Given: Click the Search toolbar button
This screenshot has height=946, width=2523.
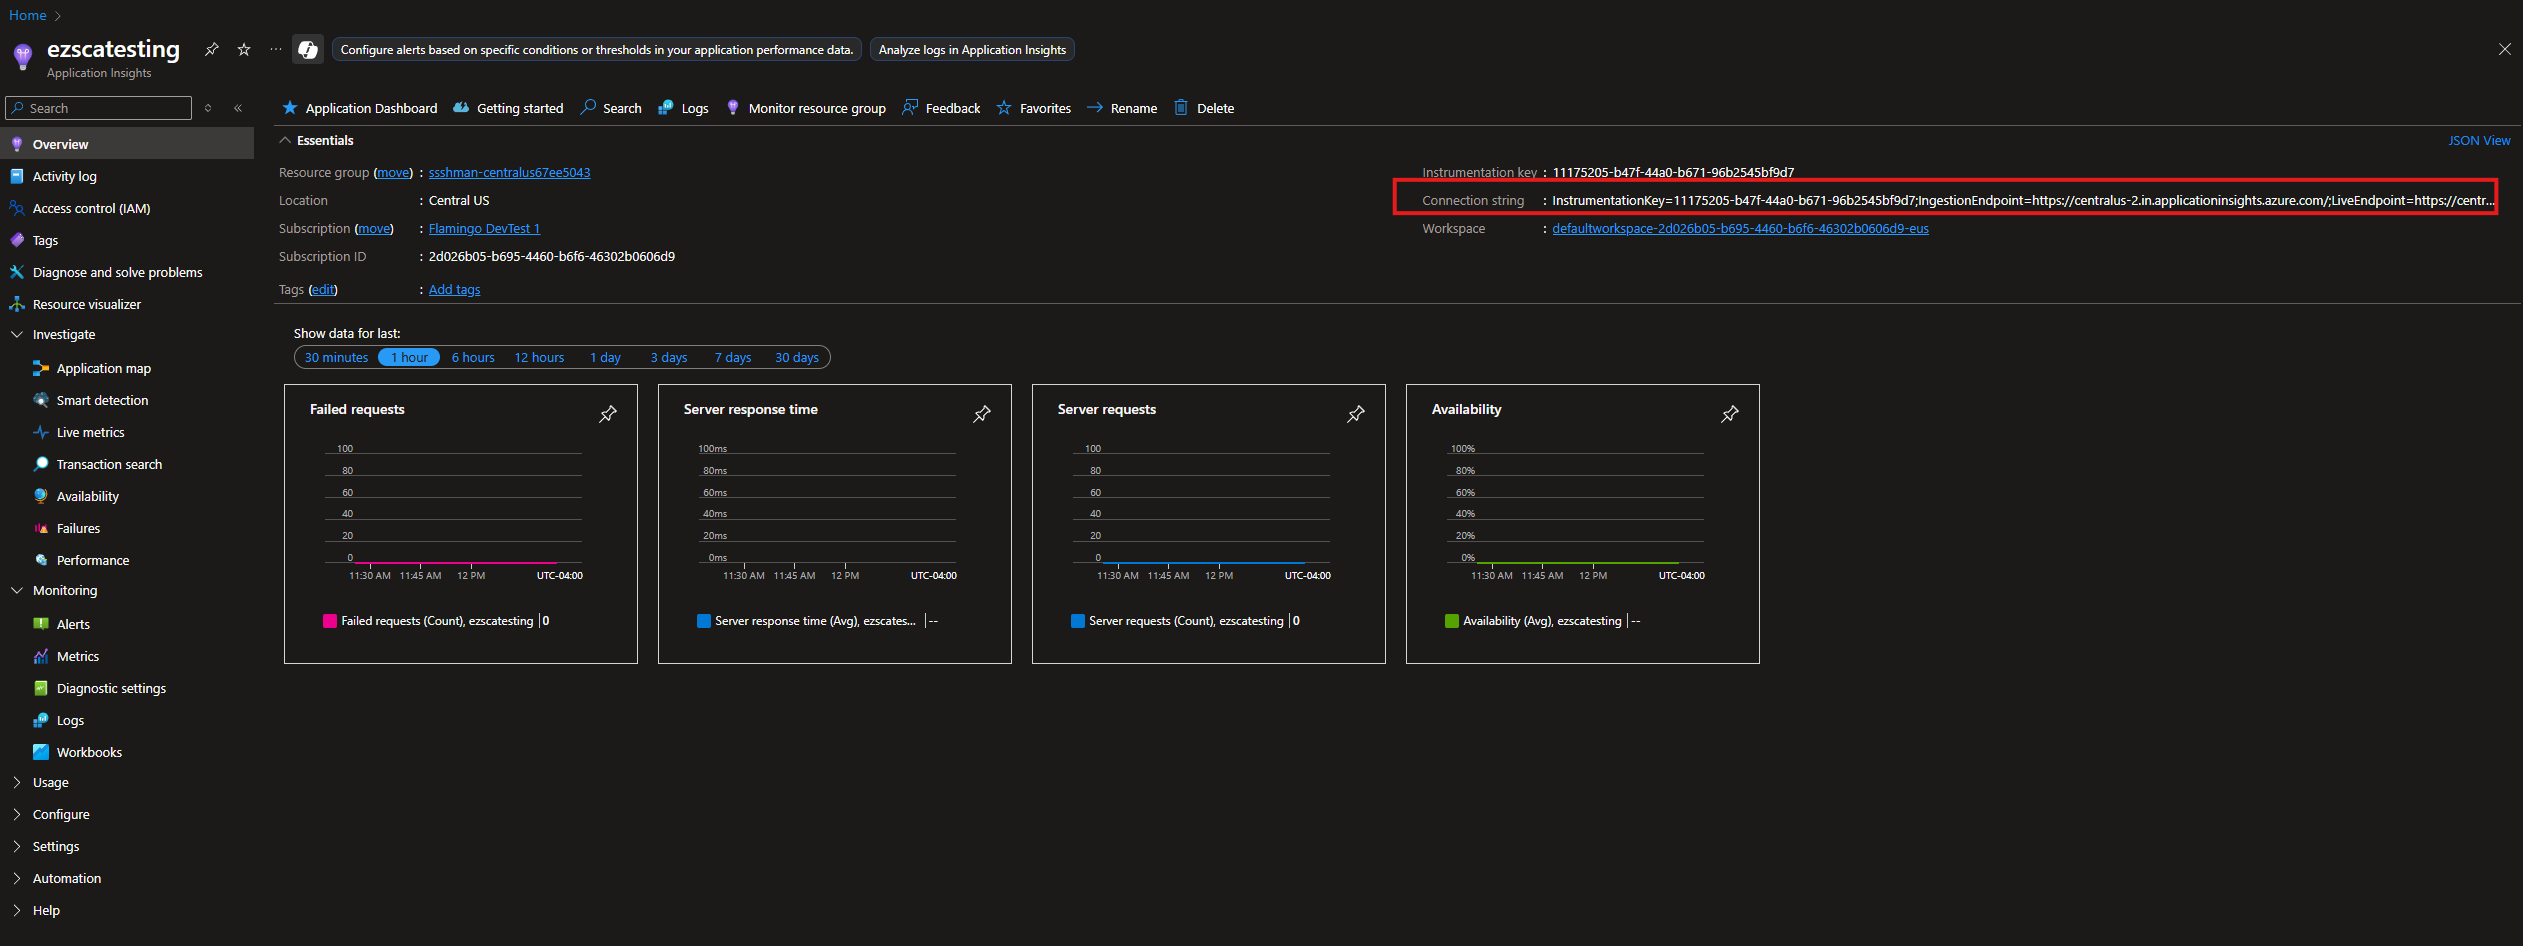Looking at the screenshot, I should click(611, 108).
